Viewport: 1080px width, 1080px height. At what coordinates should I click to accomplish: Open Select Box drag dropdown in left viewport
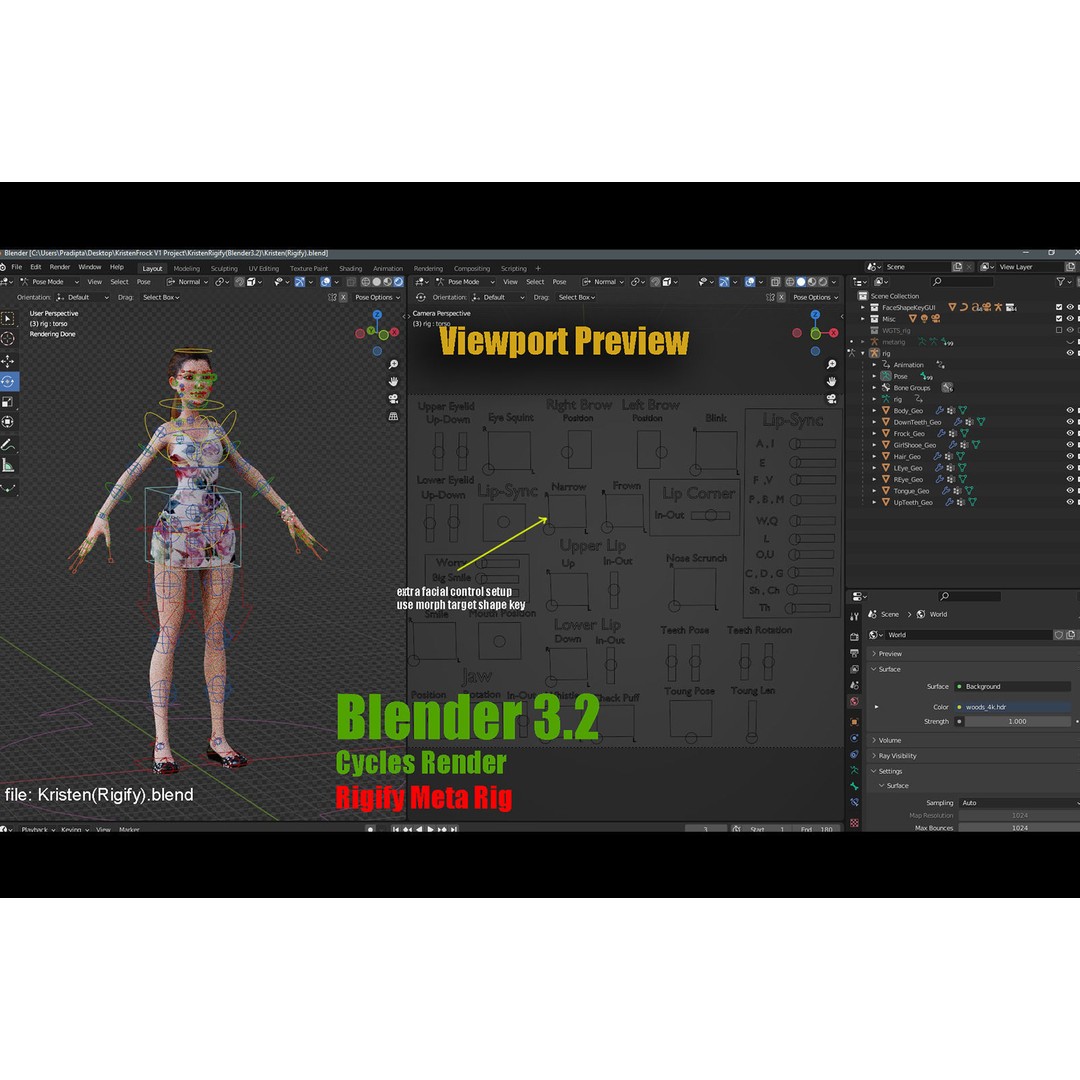(x=160, y=298)
